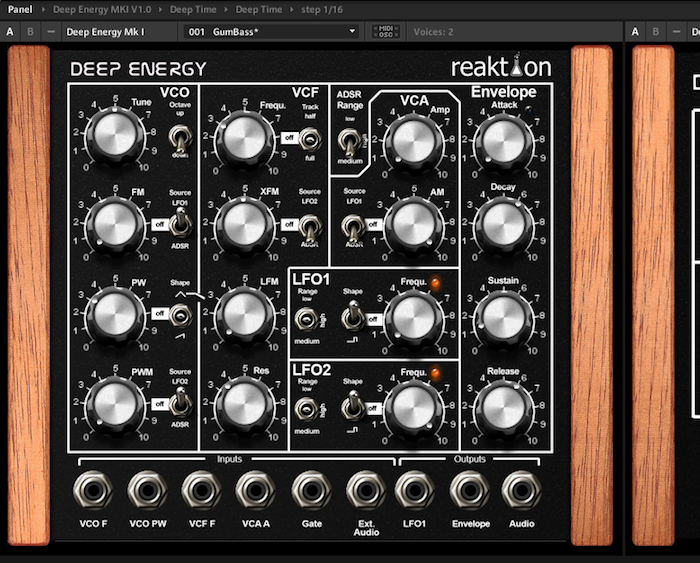
Task: Click the MIDI OSC indicator icon
Action: [x=386, y=32]
